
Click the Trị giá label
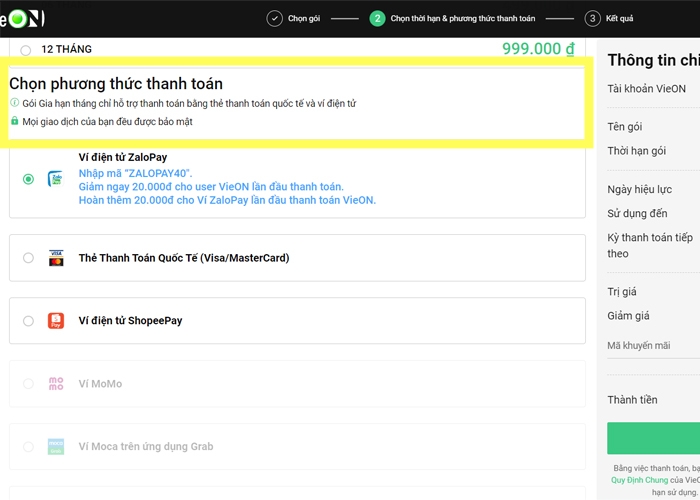(x=622, y=292)
